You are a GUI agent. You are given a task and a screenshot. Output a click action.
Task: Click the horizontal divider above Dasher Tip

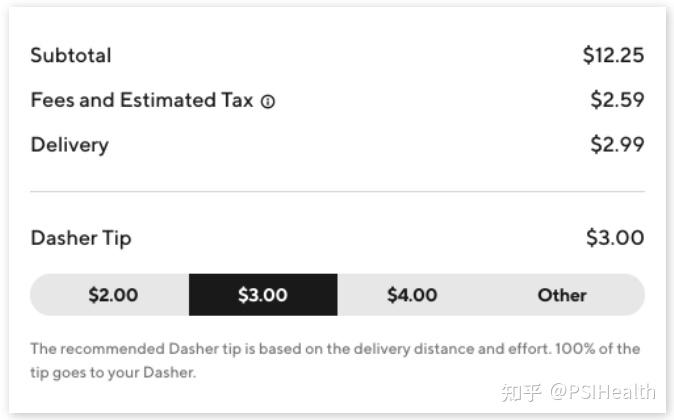point(337,191)
